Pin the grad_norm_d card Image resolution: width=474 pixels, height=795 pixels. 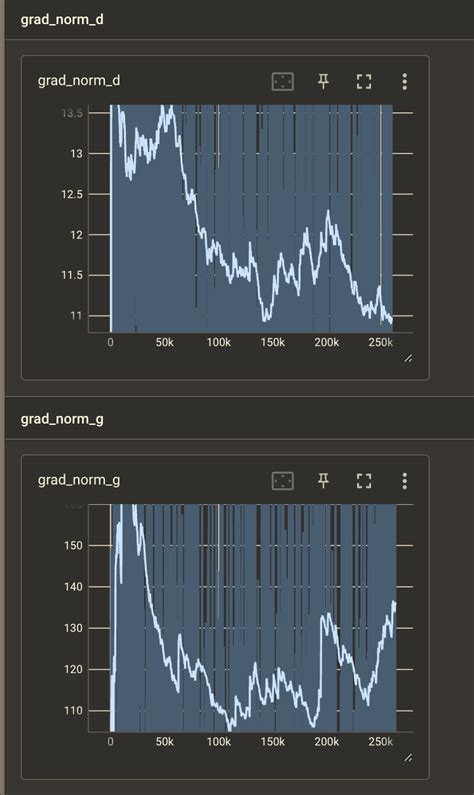click(323, 81)
